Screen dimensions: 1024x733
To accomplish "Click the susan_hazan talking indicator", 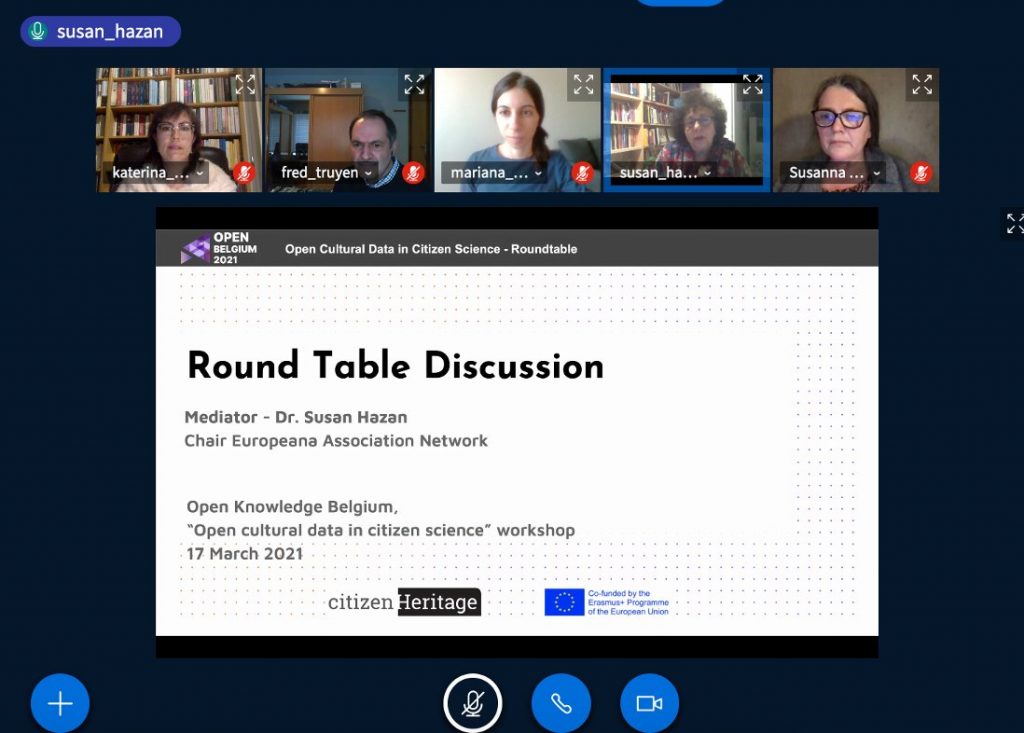I will tap(100, 31).
